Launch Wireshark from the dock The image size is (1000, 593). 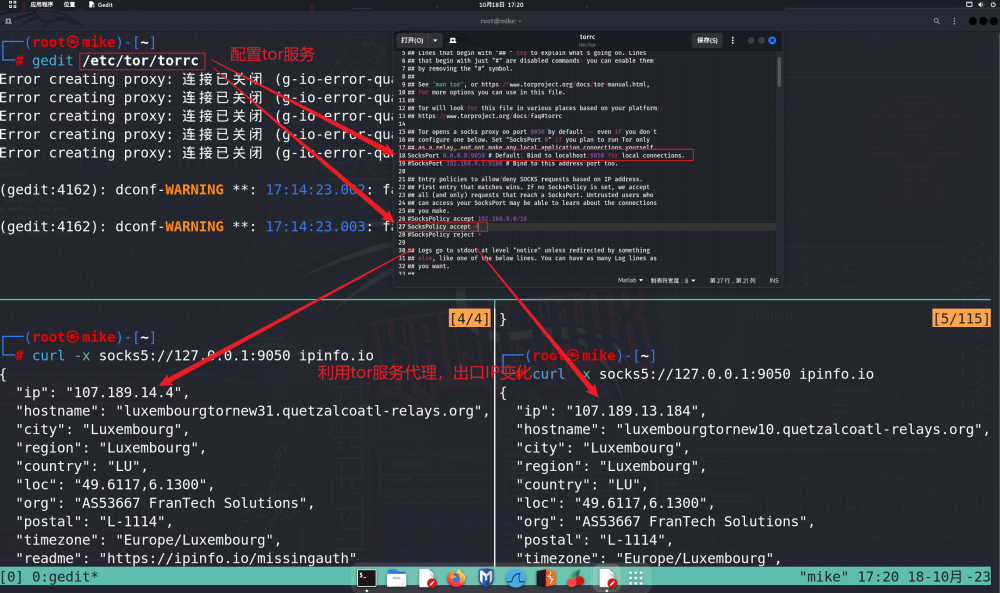pos(516,578)
